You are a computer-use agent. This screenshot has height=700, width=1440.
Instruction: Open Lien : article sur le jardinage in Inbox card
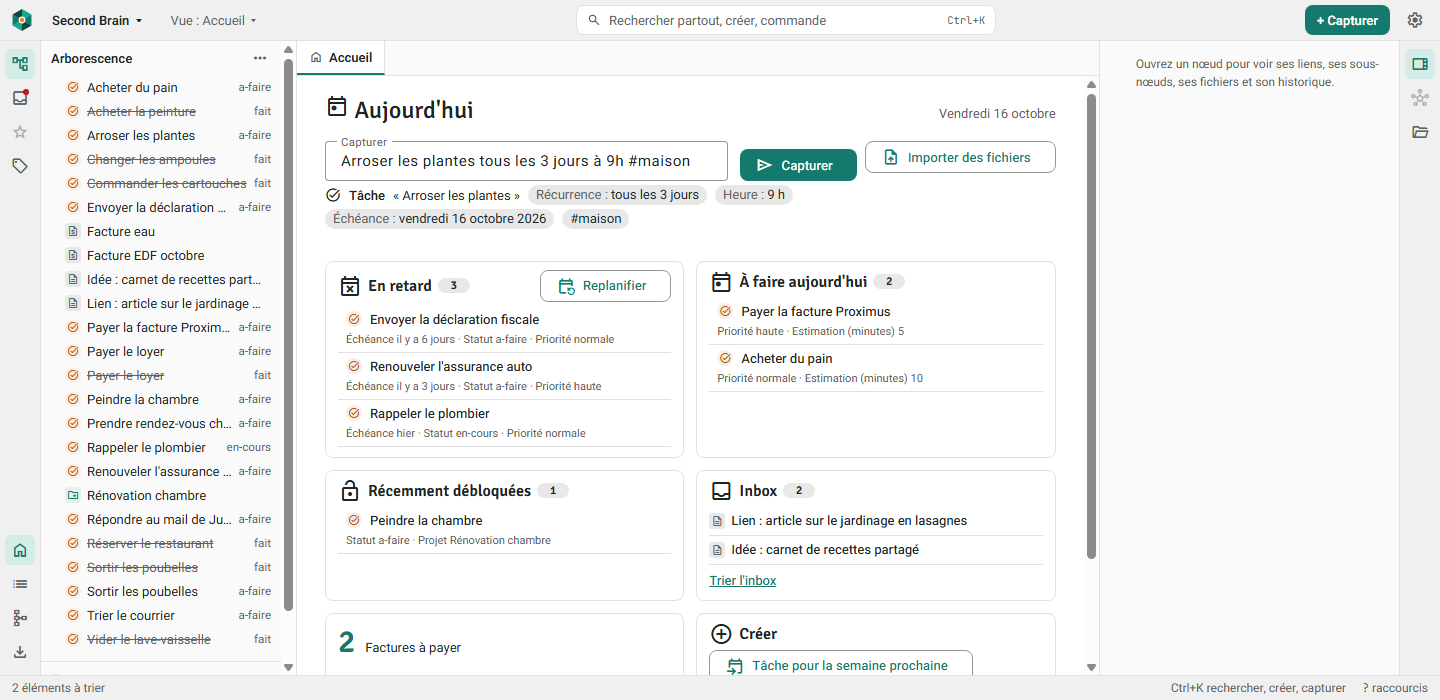(x=849, y=520)
